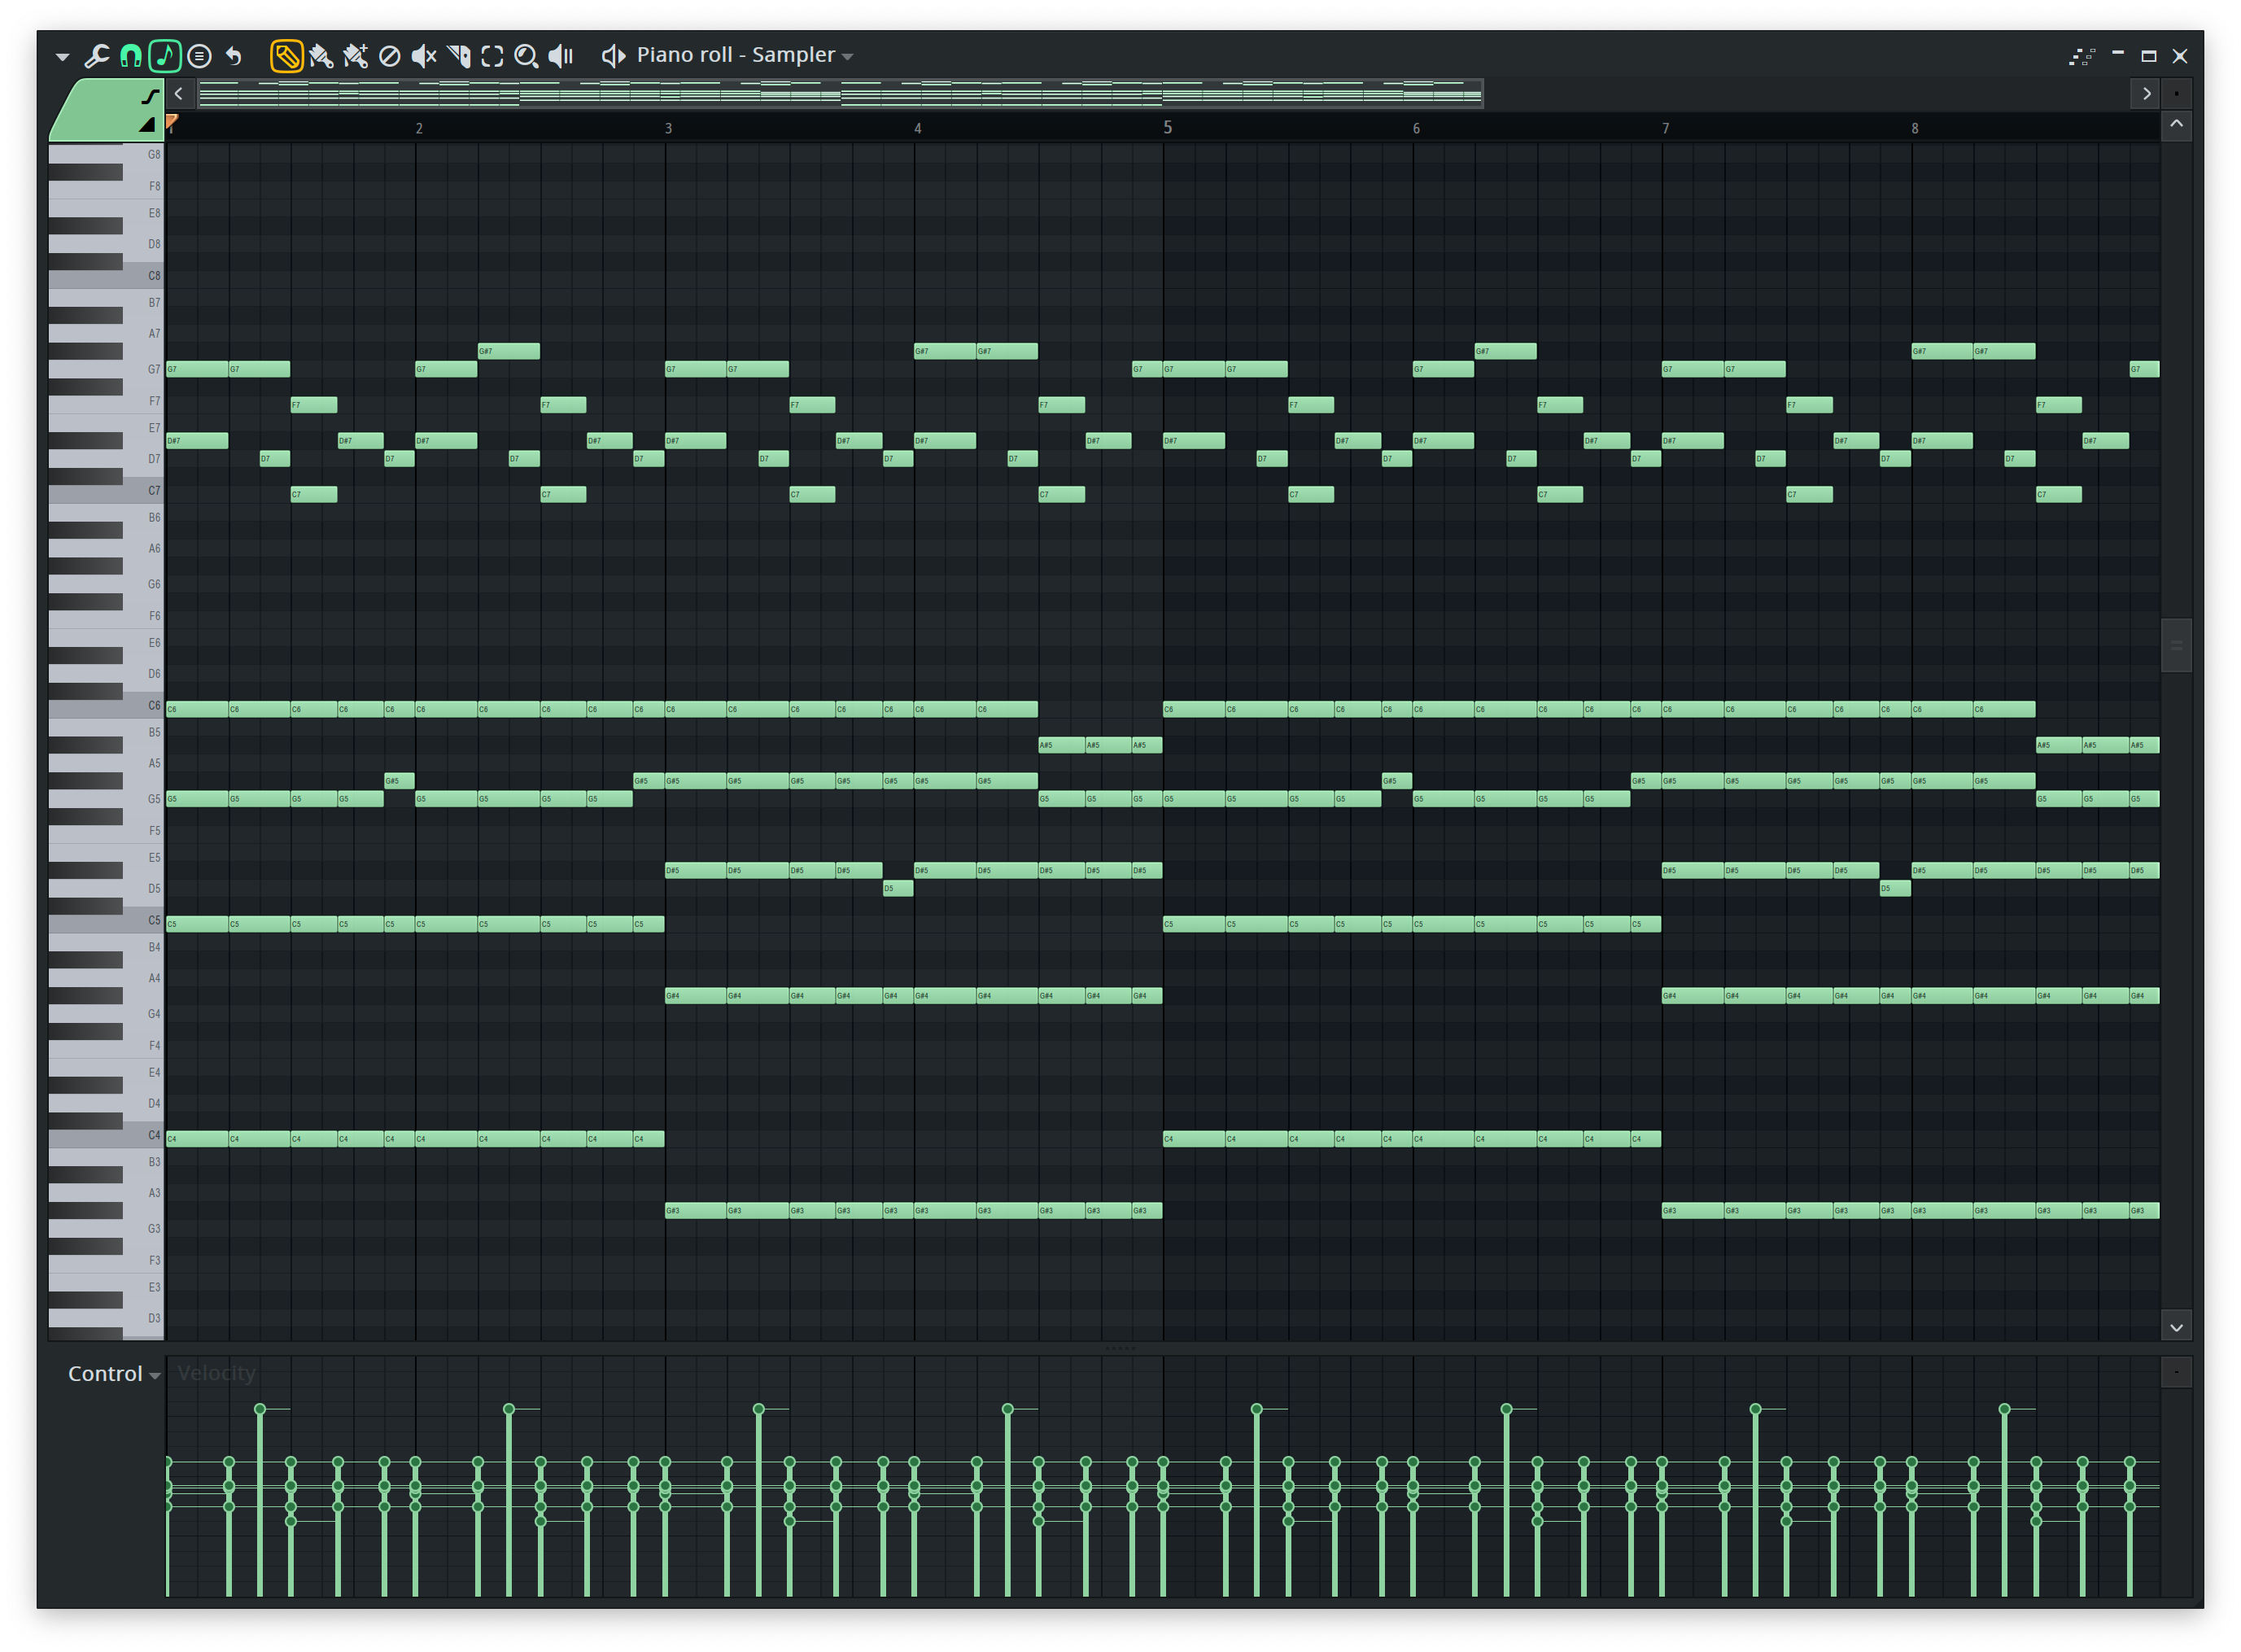Viewport: 2241px width, 1652px height.
Task: Expand the Sampler target channel dropdown
Action: pyautogui.click(x=848, y=57)
